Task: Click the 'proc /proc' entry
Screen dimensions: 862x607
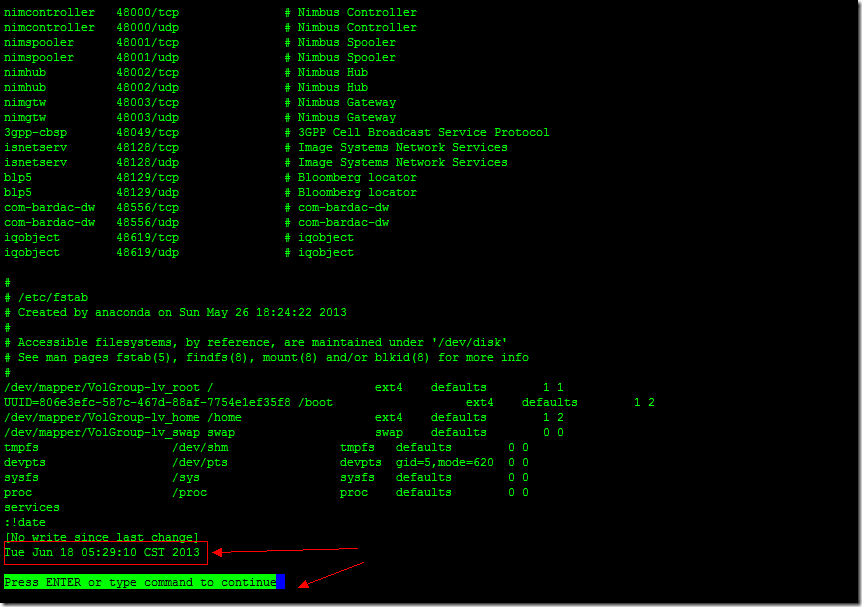Action: (266, 493)
